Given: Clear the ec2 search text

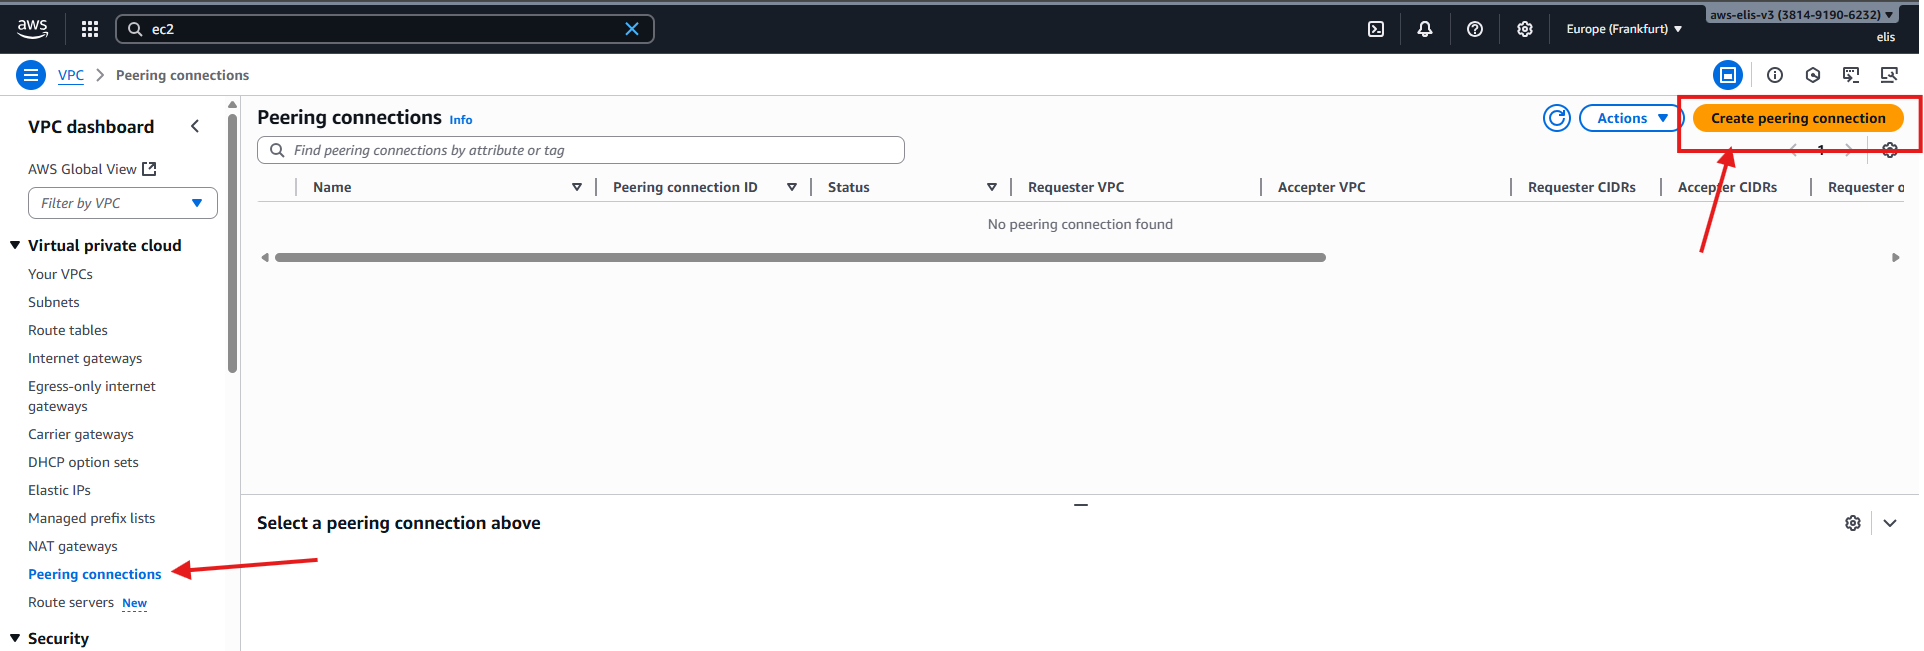Looking at the screenshot, I should [632, 29].
